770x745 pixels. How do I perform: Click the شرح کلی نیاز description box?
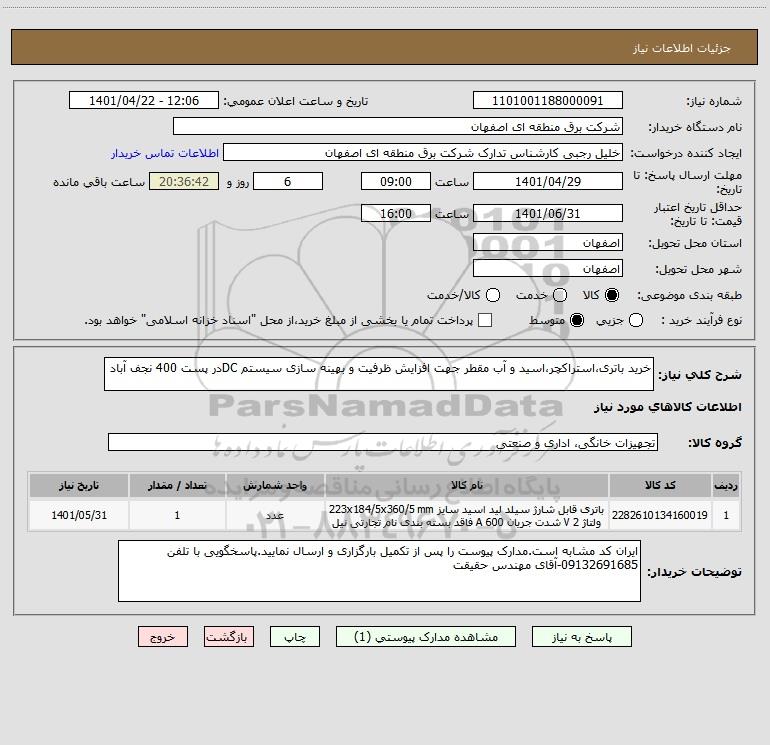tap(379, 374)
